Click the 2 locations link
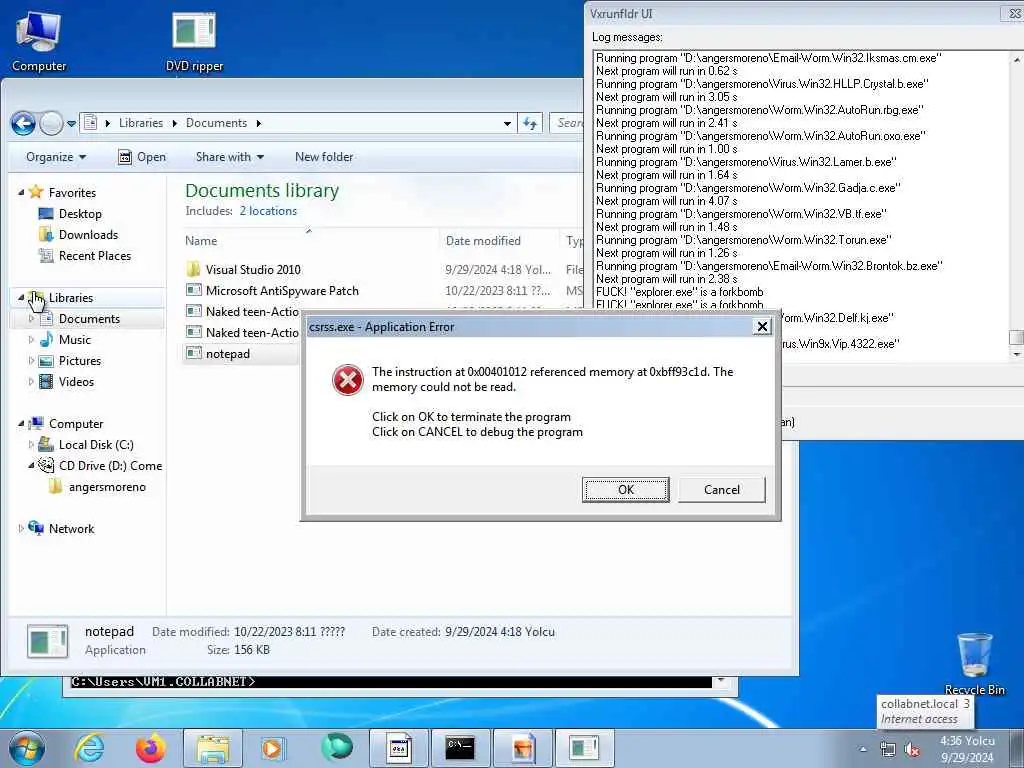The height and width of the screenshot is (768, 1024). click(x=268, y=211)
